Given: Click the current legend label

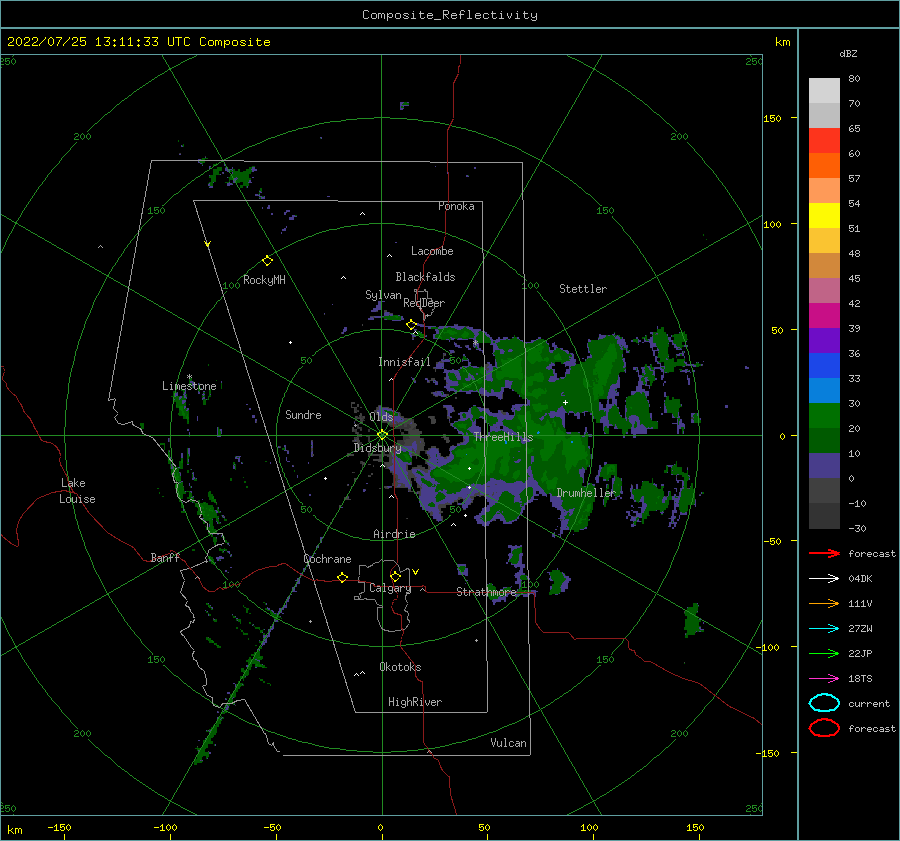Looking at the screenshot, I should point(869,703).
